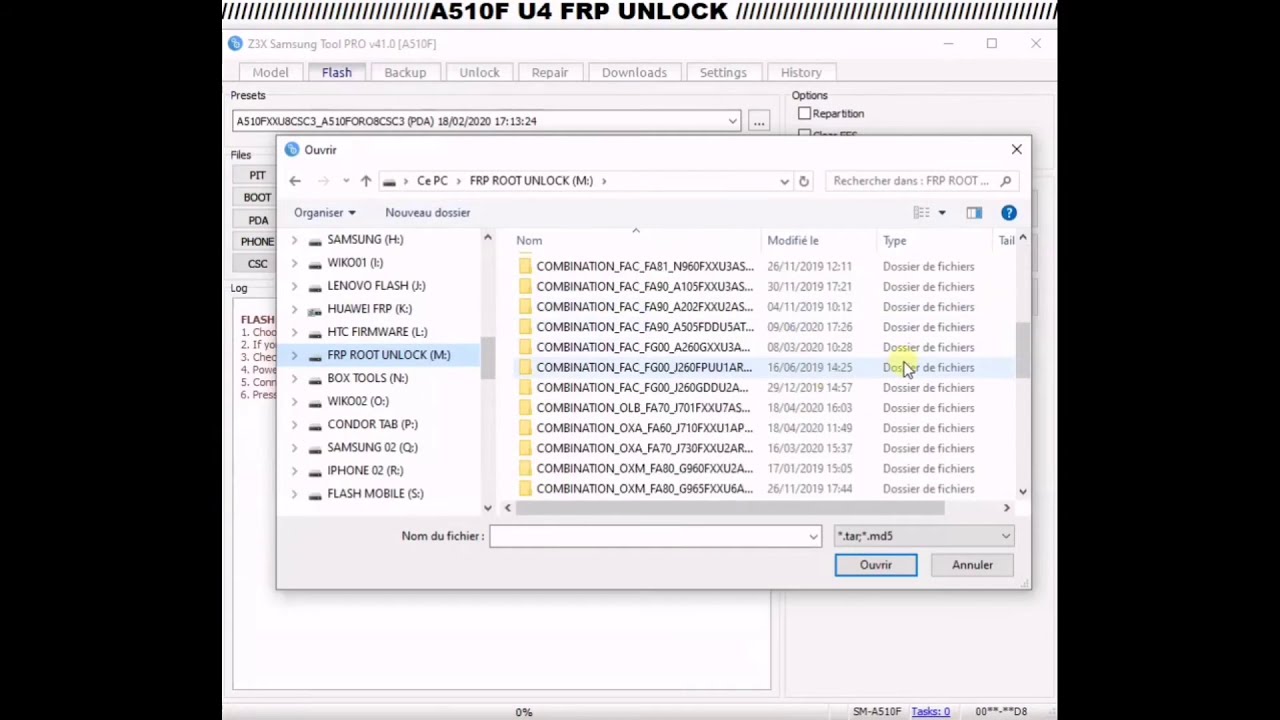The image size is (1280, 720).
Task: Focus the Rechercher dans FRP ROOT search box
Action: point(913,181)
